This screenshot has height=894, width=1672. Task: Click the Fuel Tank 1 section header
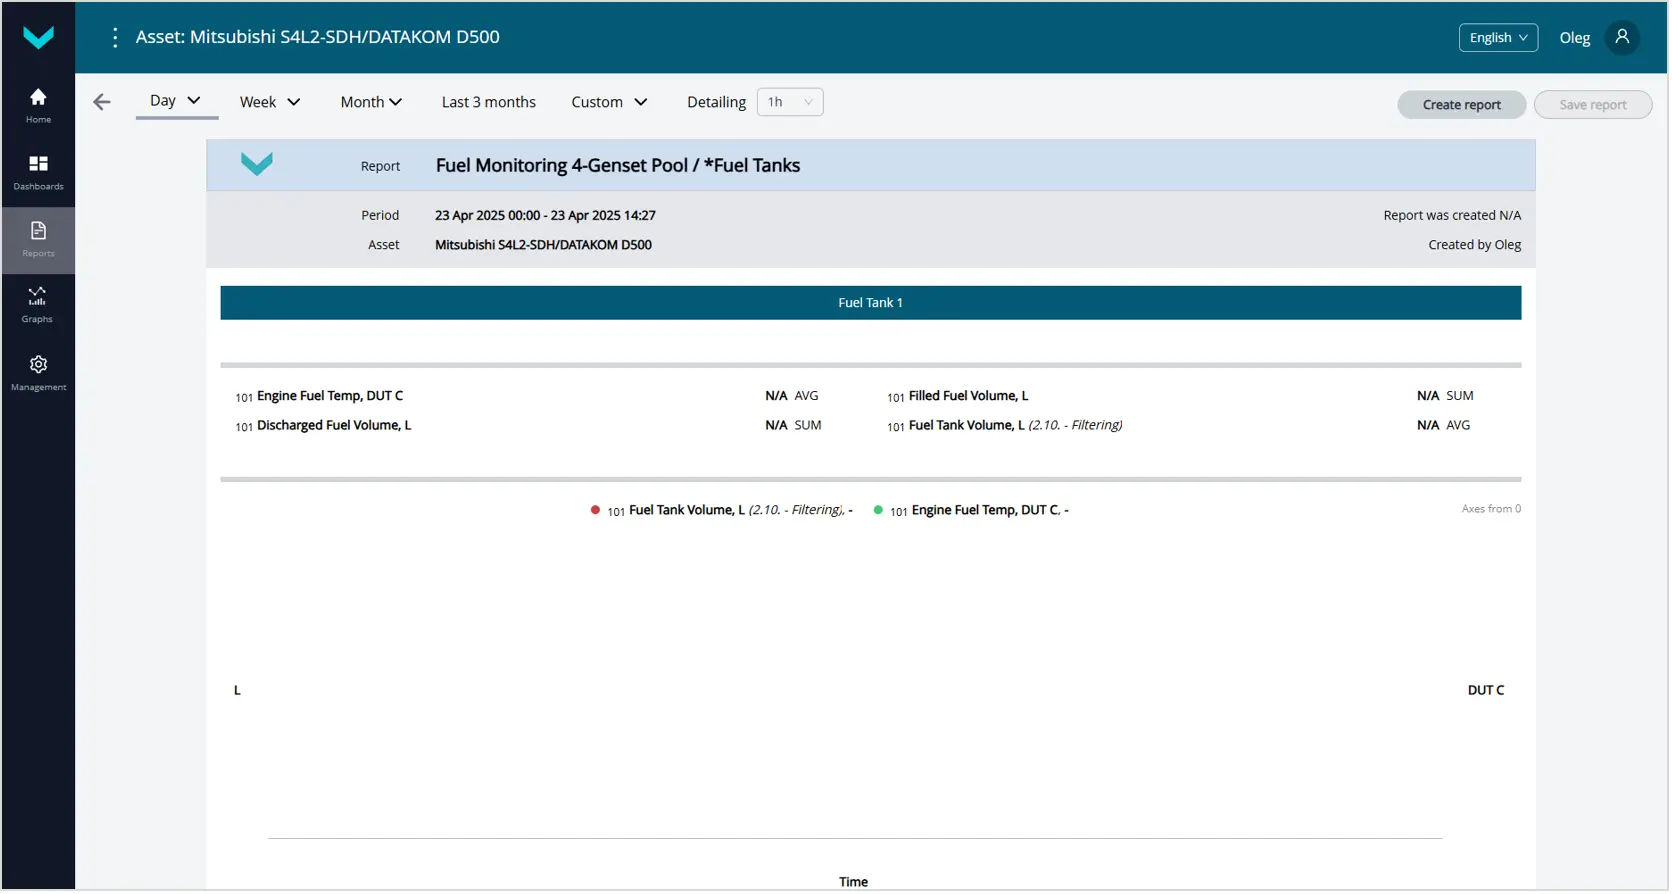(872, 303)
